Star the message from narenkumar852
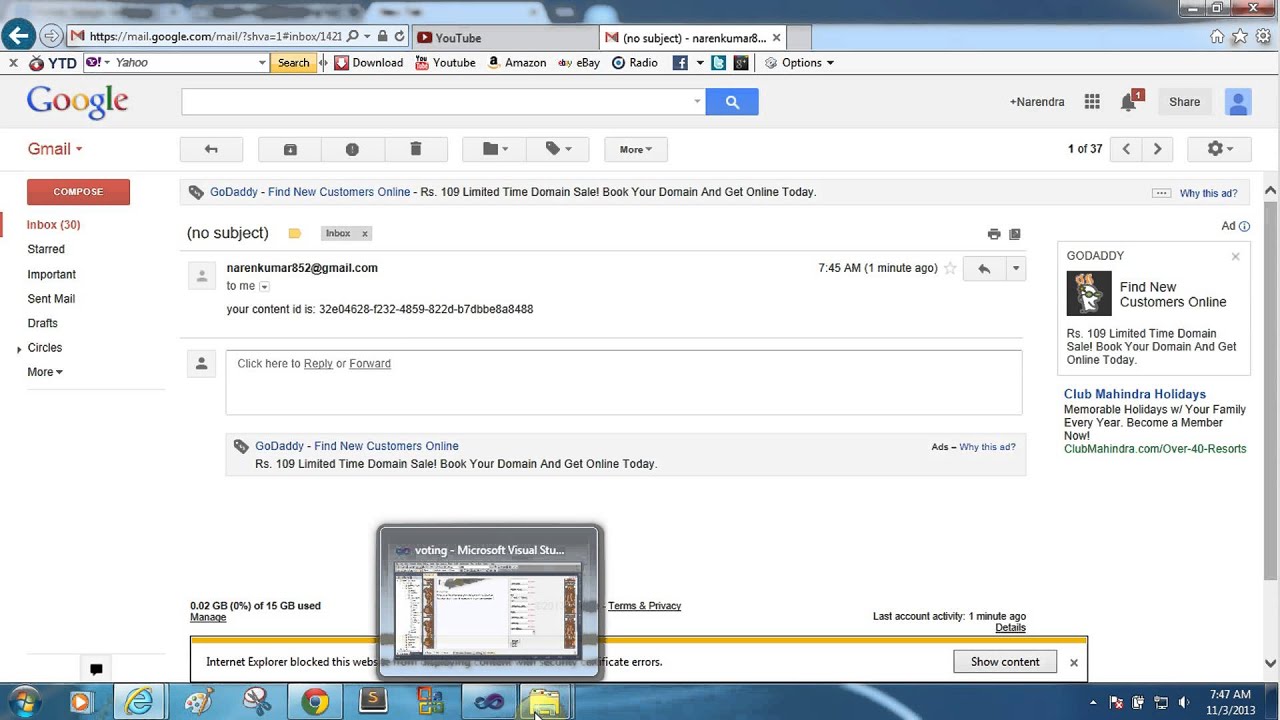The image size is (1280, 720). coord(950,268)
